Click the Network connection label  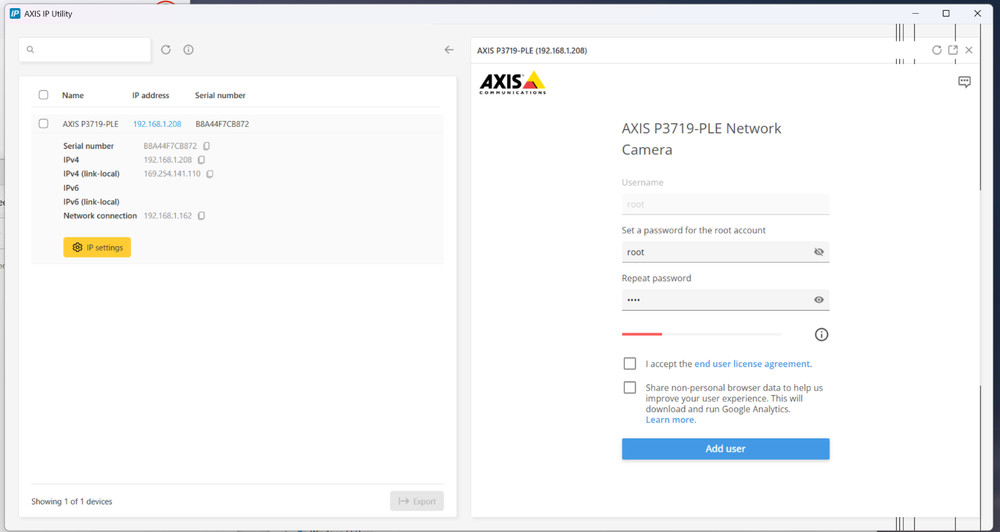[x=100, y=216]
